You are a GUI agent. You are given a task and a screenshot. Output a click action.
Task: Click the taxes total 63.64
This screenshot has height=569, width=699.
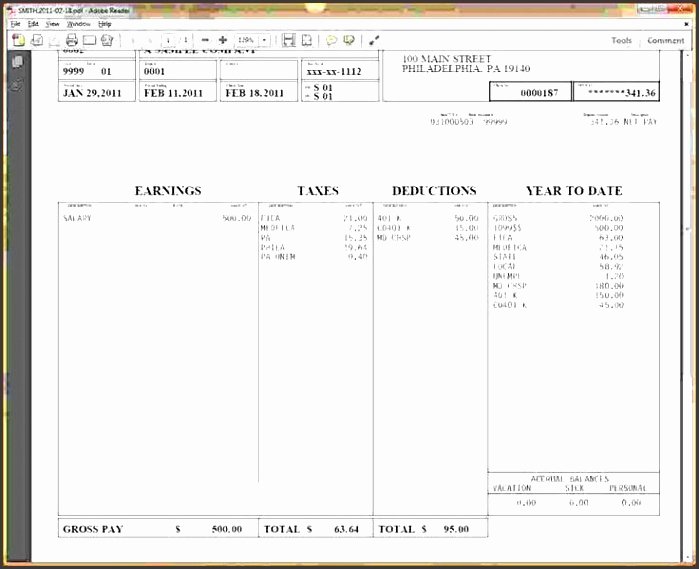[346, 529]
